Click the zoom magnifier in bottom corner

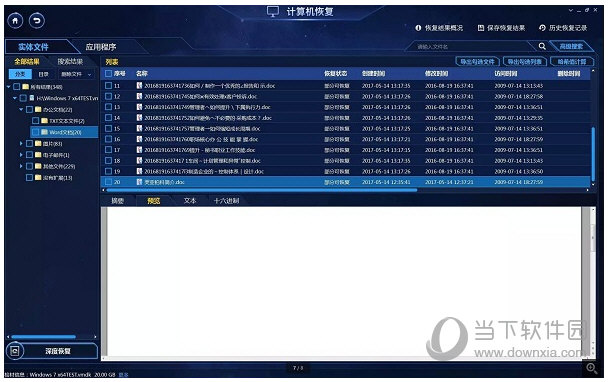[x=592, y=368]
